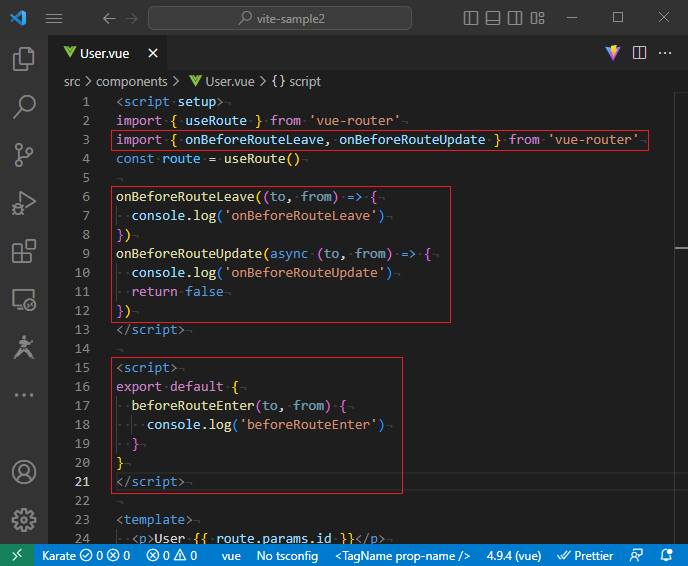Click console.log on line 10

(174, 273)
